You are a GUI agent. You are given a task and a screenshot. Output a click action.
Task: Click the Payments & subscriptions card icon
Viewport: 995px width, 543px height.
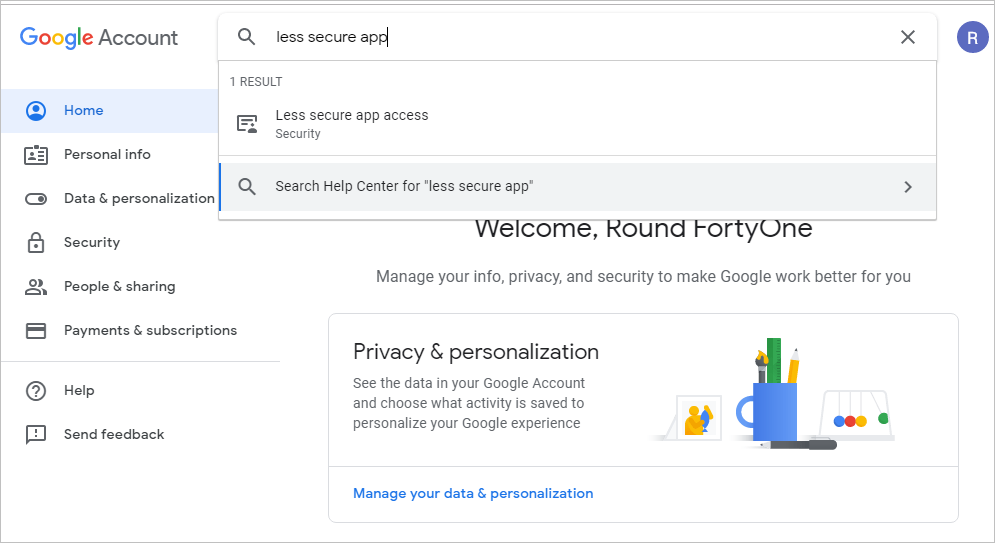(x=36, y=331)
